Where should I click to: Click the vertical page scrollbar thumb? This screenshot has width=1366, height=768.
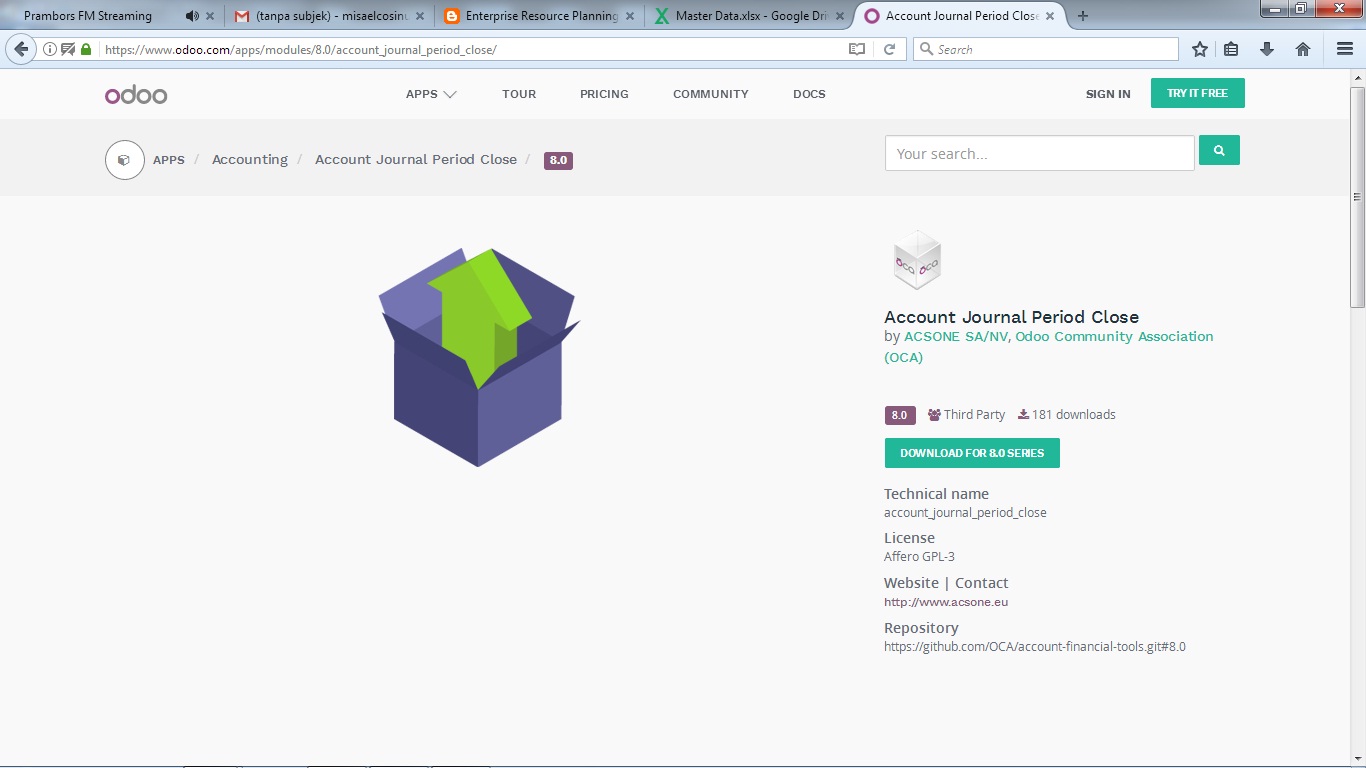point(1357,197)
